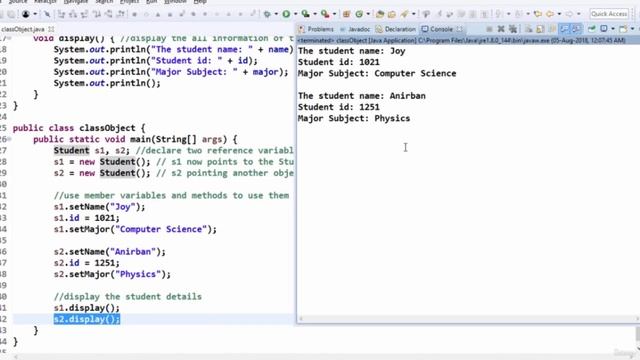Click the Open Console icon
Screen dimensions: 640x360
[x=622, y=29]
